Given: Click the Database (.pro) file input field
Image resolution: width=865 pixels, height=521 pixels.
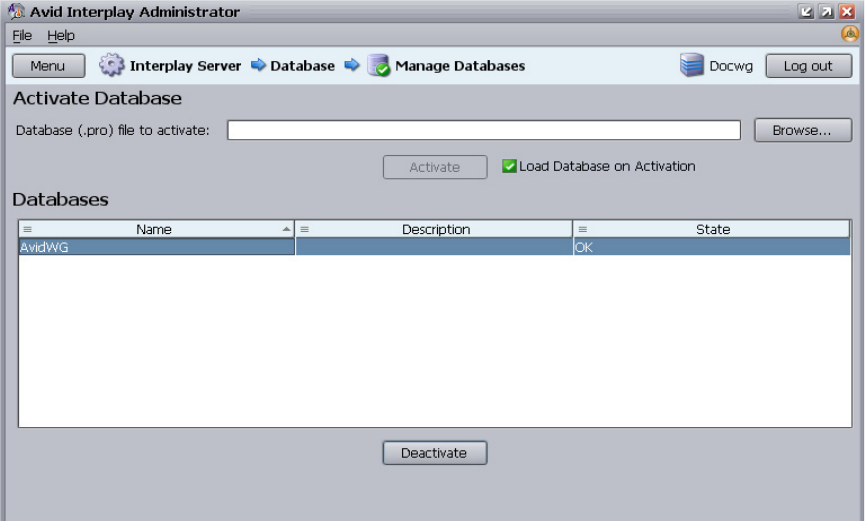Looking at the screenshot, I should coord(484,130).
